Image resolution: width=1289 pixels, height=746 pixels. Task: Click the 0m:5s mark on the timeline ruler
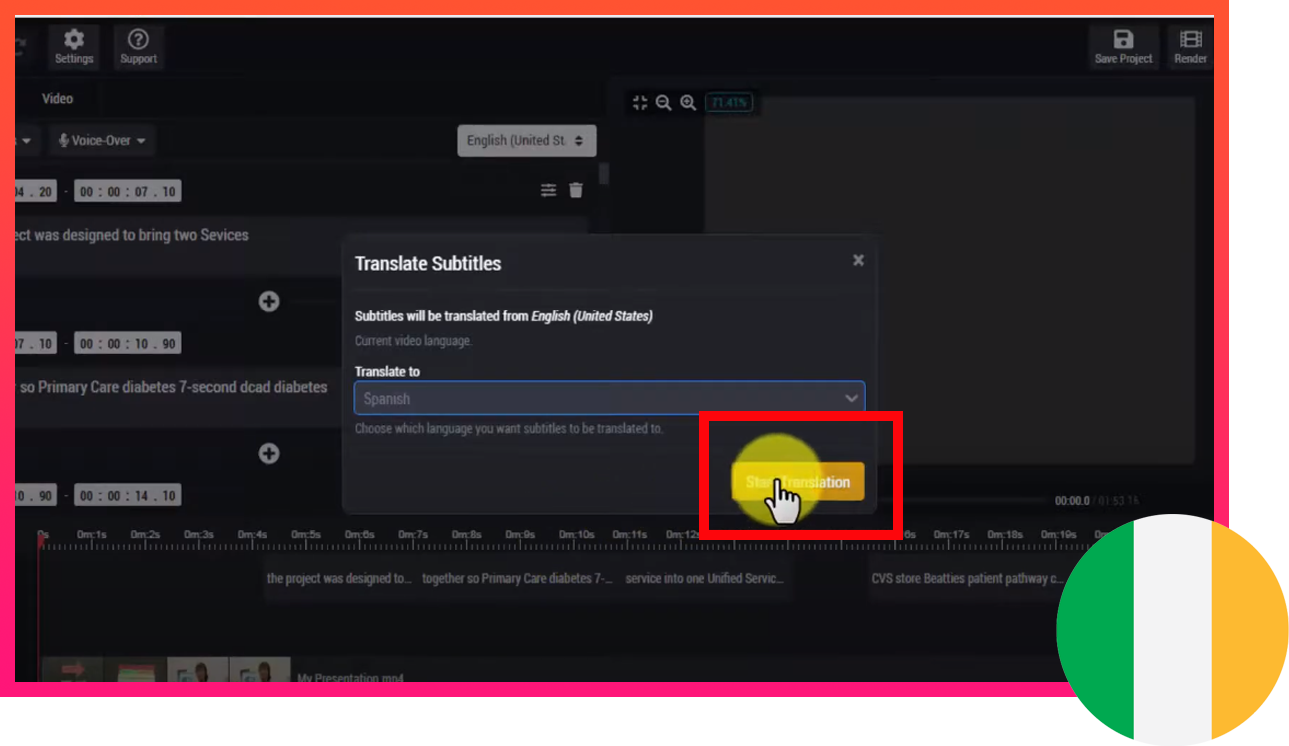click(305, 535)
